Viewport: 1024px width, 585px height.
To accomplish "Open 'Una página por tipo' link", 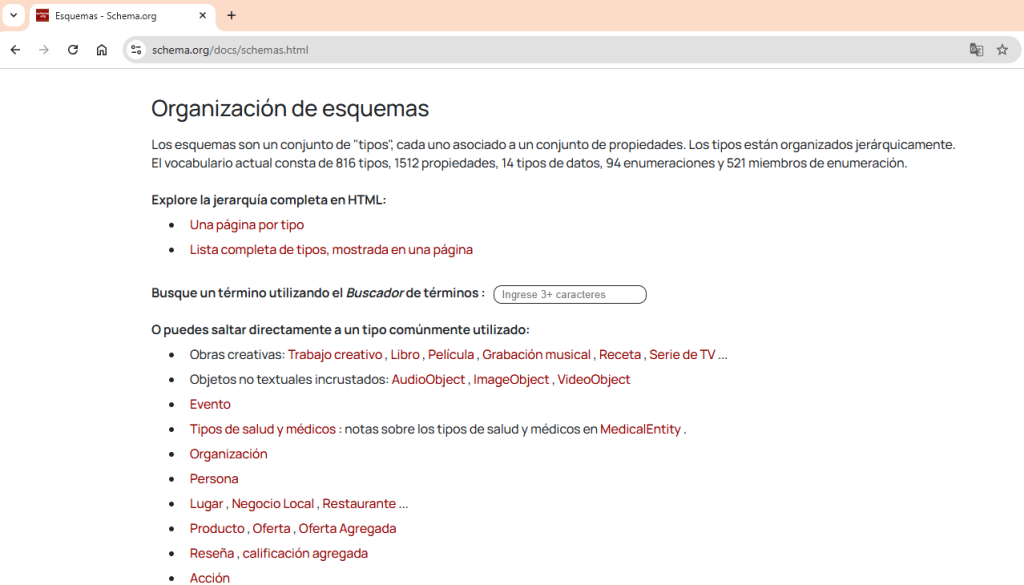I will [x=247, y=225].
